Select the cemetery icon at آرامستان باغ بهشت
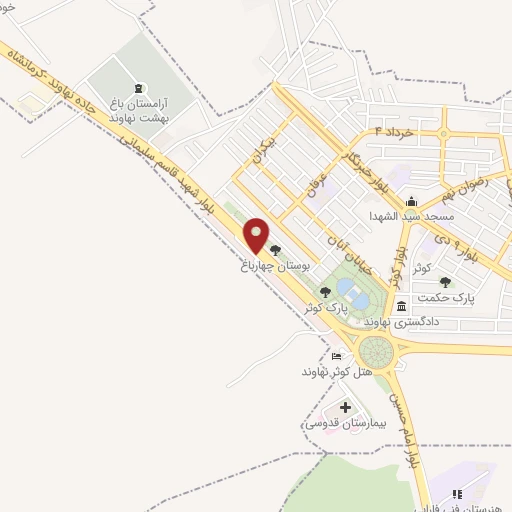Viewport: 512px width, 512px height. 139,88
